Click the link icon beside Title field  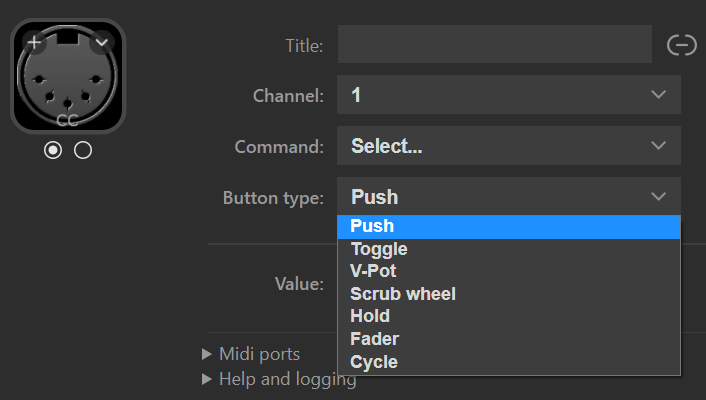[x=681, y=45]
